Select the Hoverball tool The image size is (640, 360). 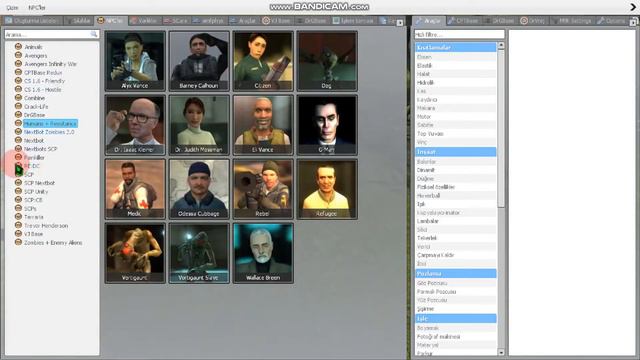click(x=428, y=196)
